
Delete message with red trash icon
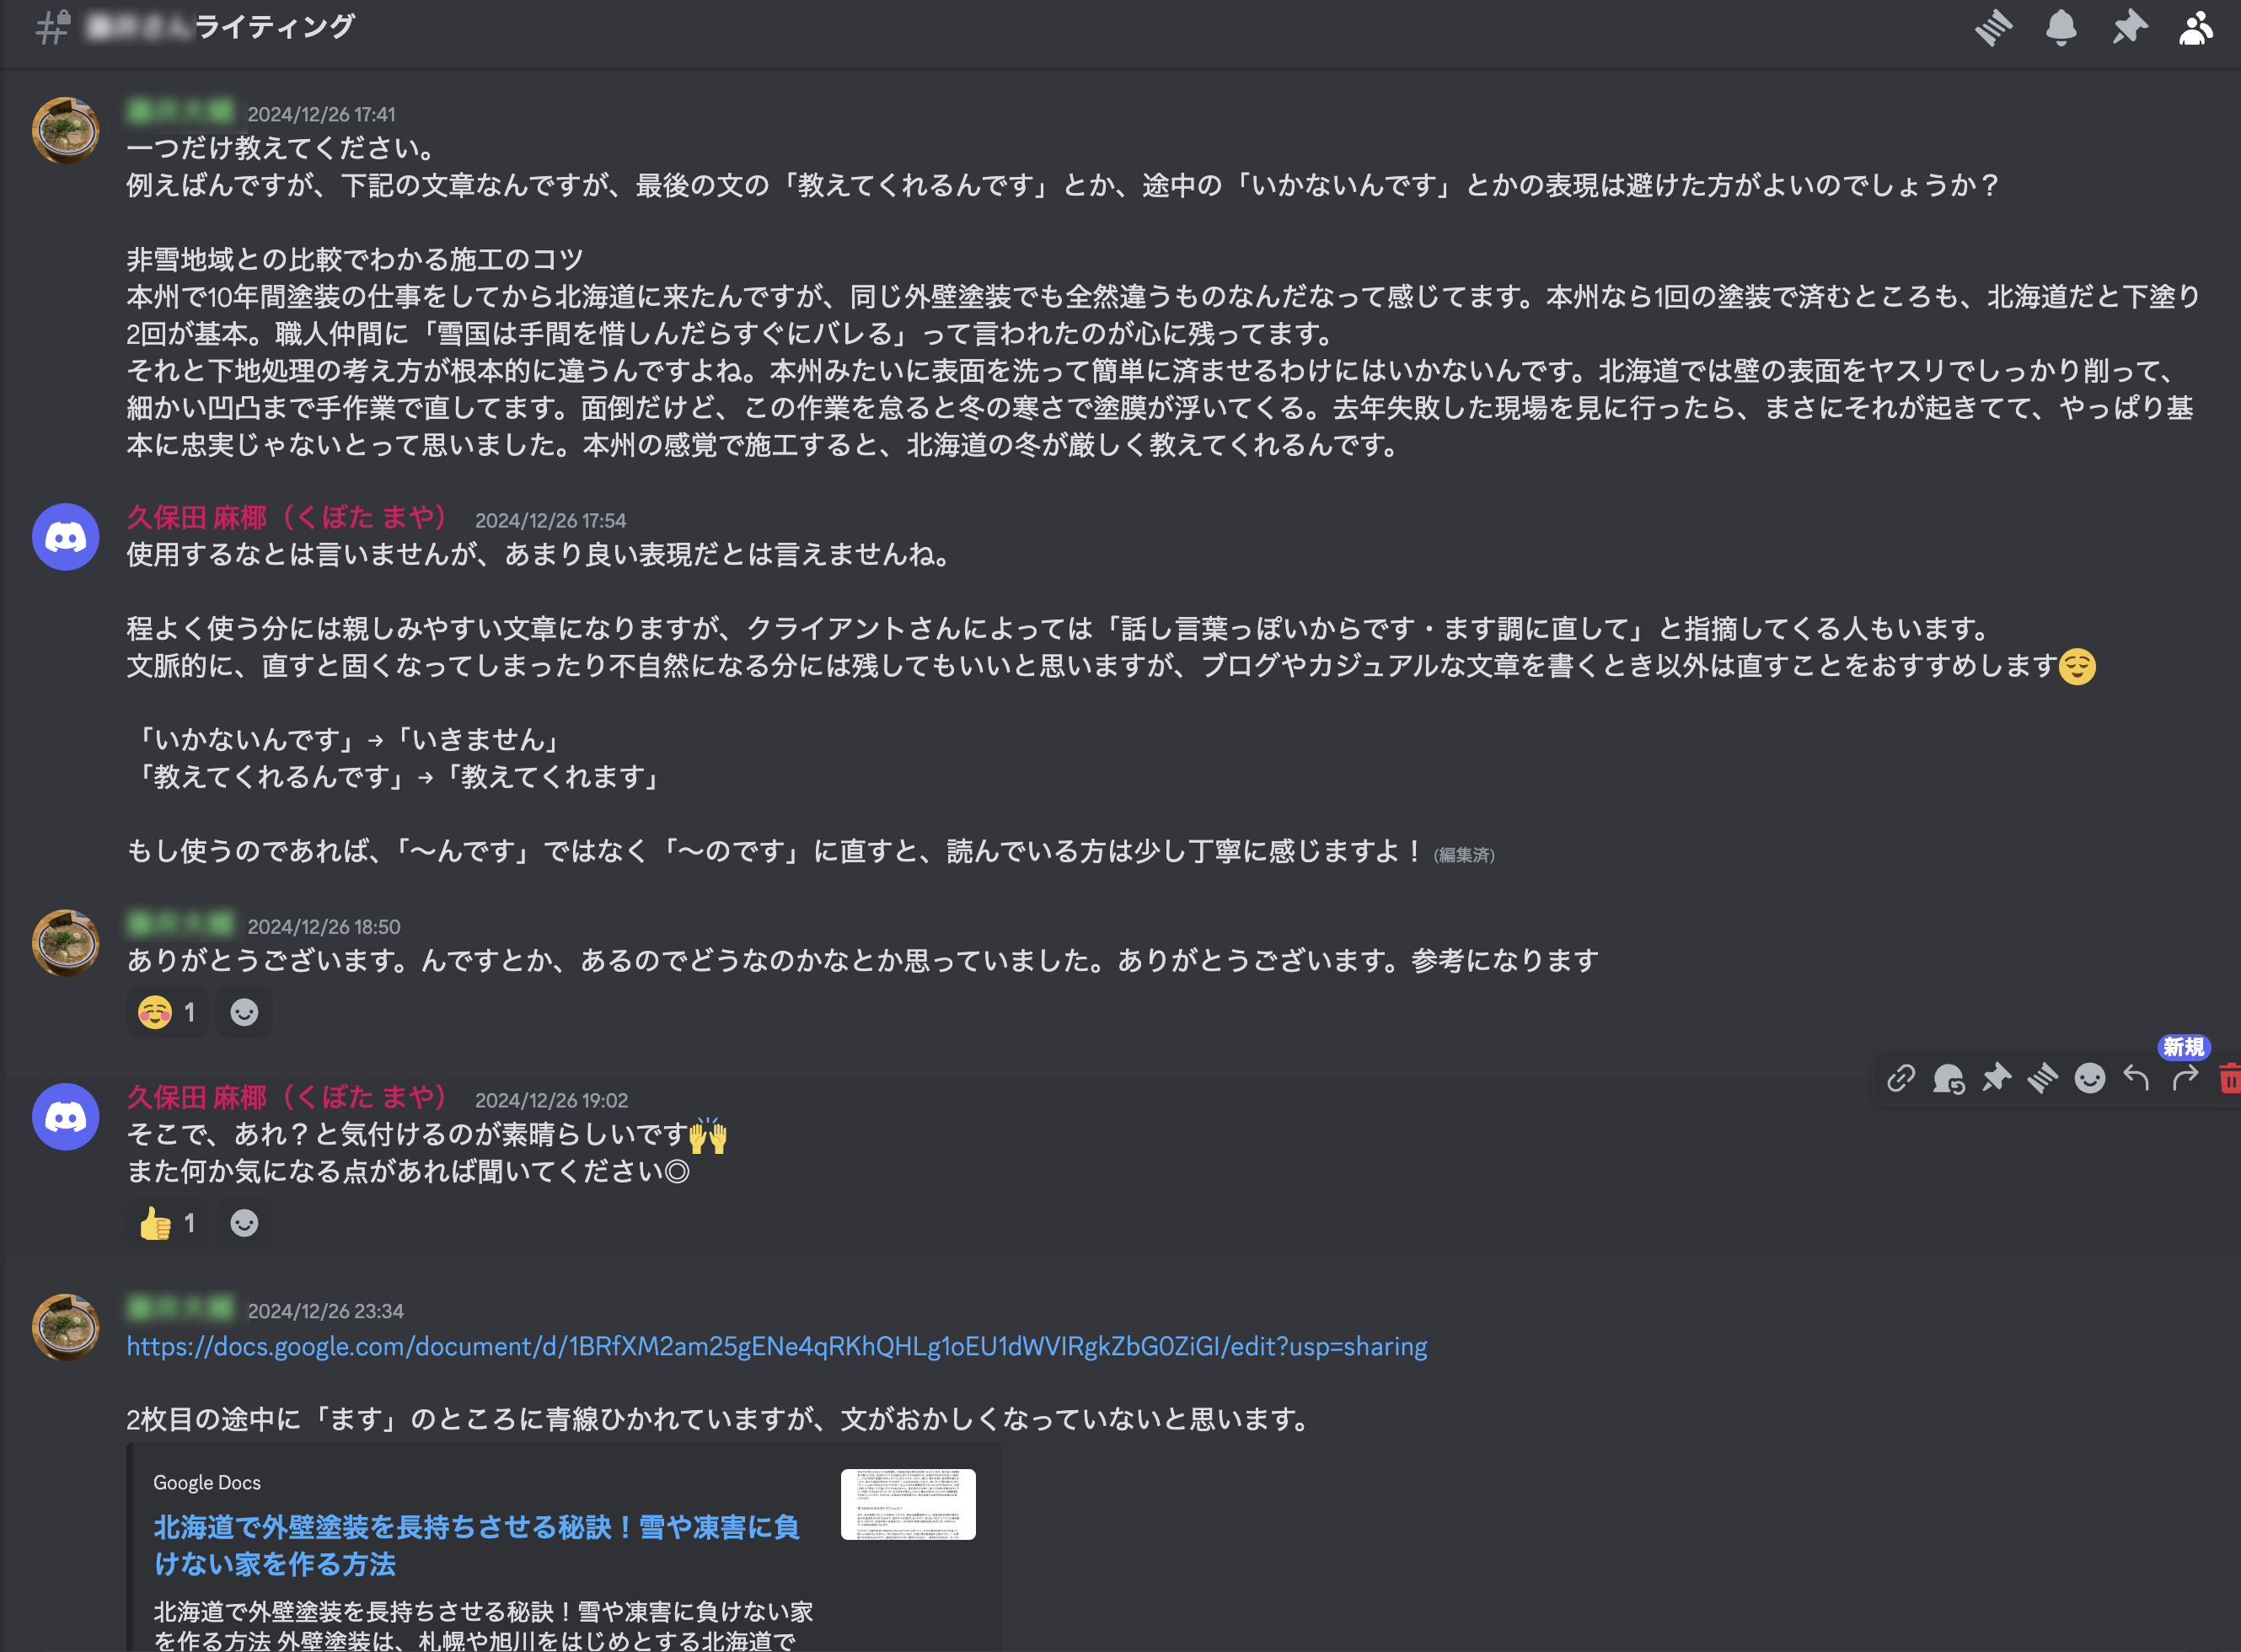point(2229,1078)
